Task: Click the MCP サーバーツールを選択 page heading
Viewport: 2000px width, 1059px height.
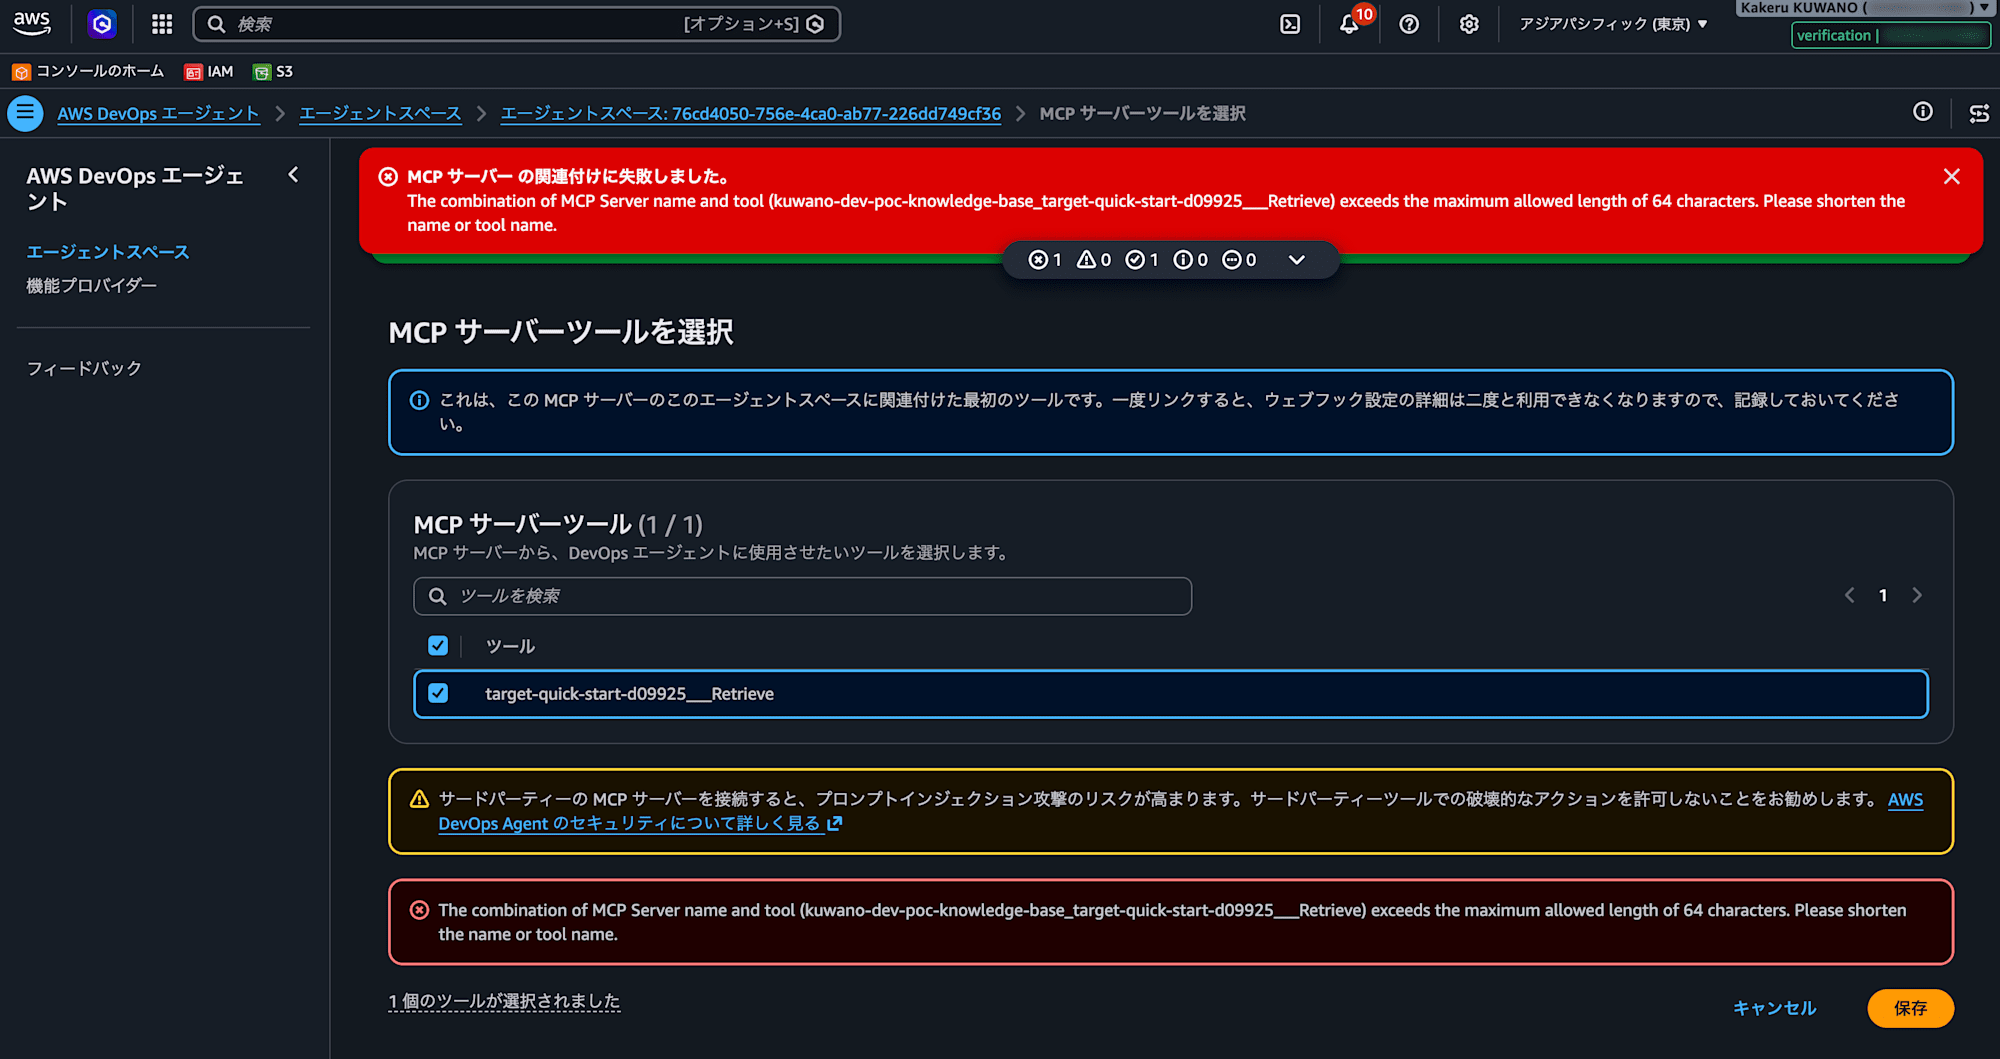Action: click(561, 332)
